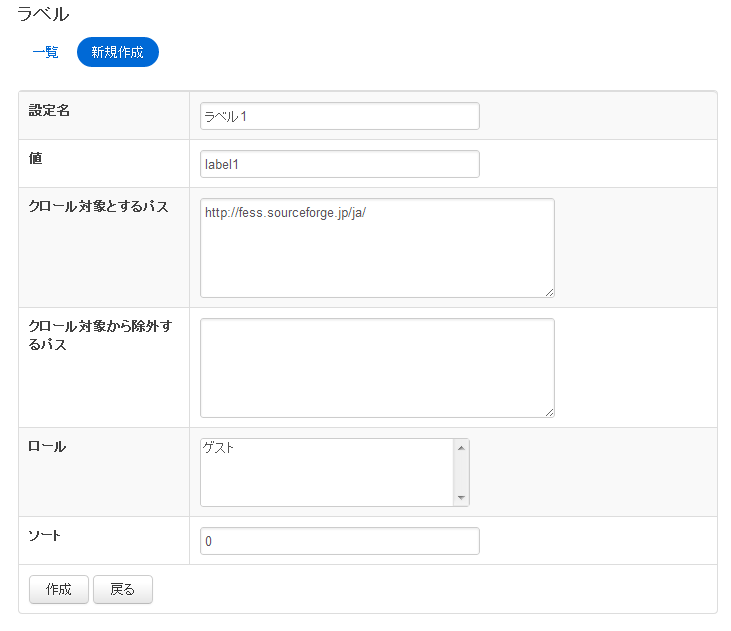The width and height of the screenshot is (731, 631).
Task: Click the empty クロール対象から除外するパス textarea
Action: pyautogui.click(x=376, y=367)
